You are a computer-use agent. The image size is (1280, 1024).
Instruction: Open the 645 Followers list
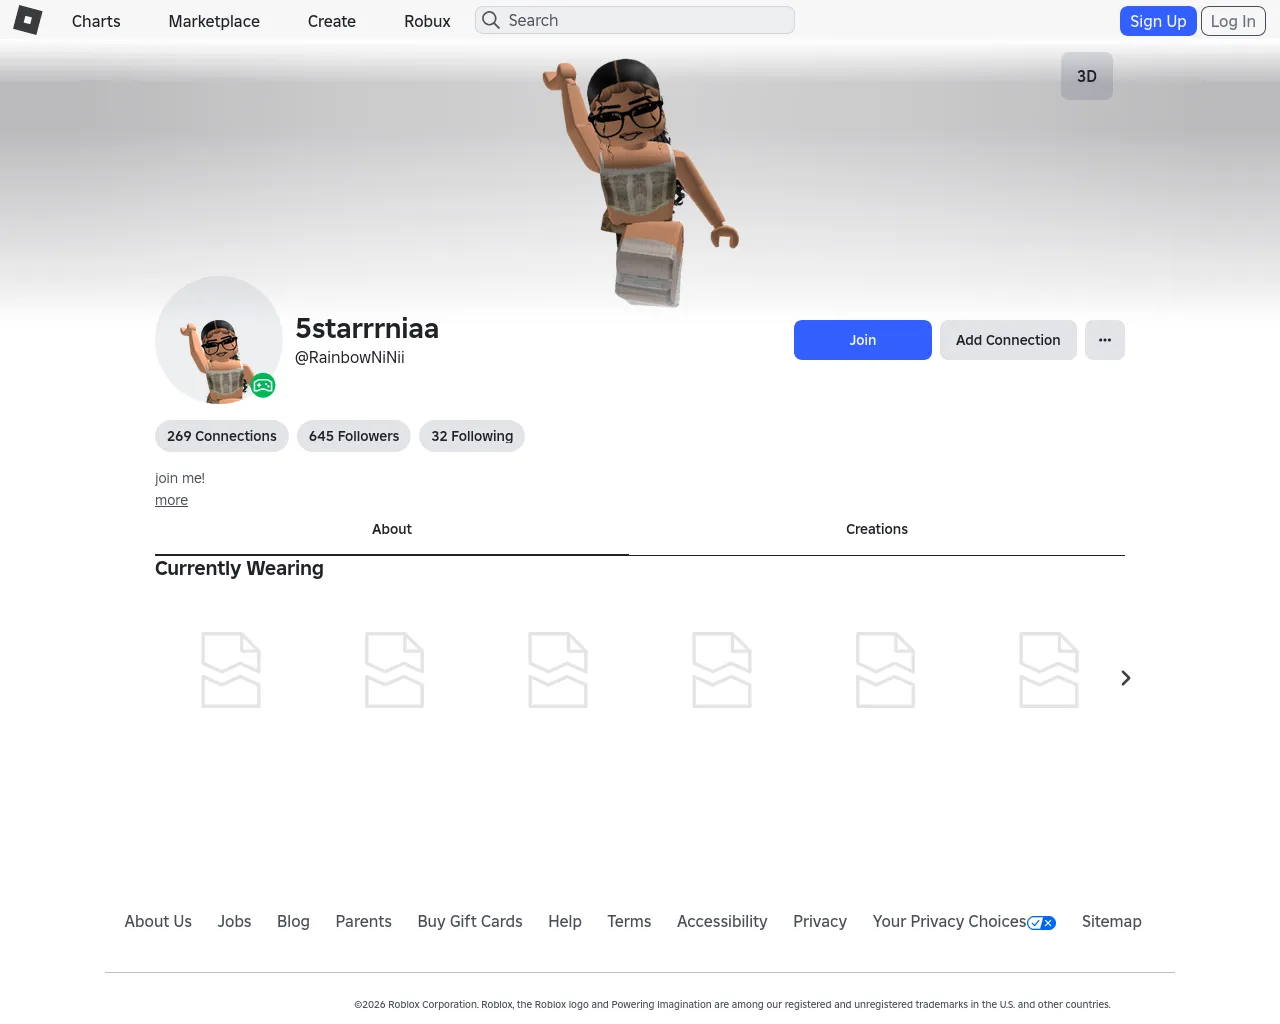(x=354, y=436)
